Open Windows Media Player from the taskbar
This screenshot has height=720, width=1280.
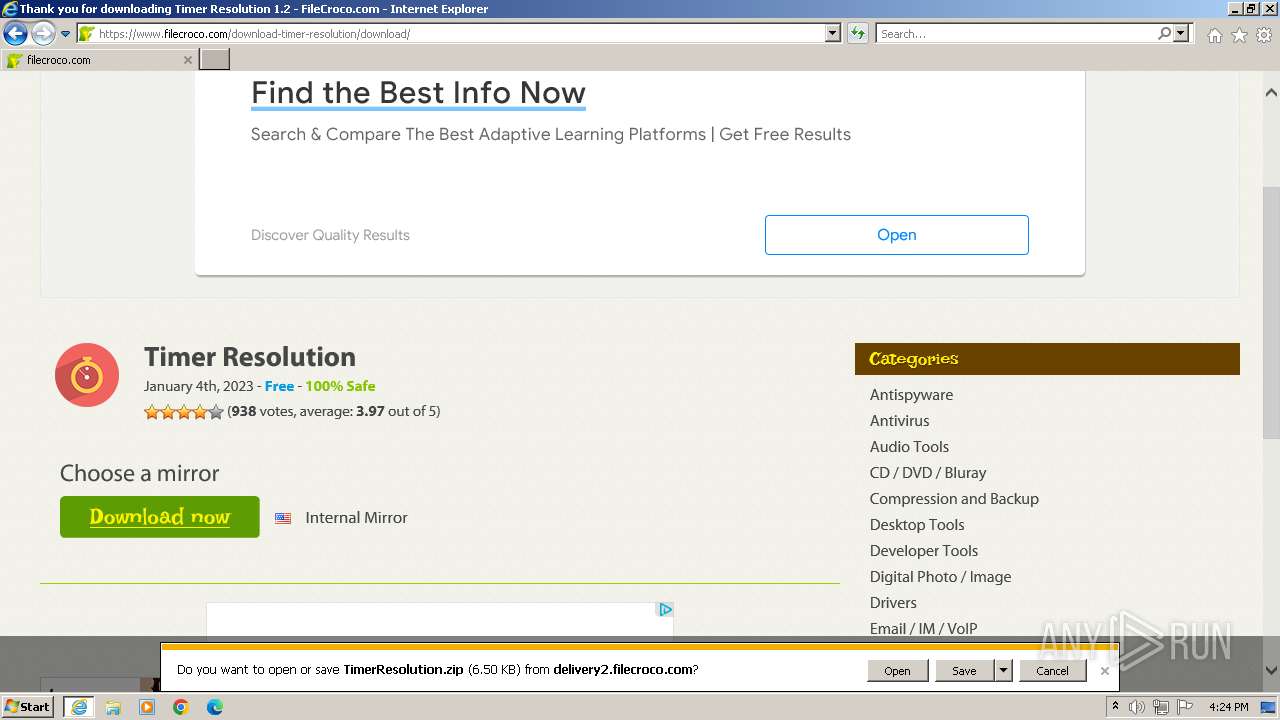pyautogui.click(x=147, y=707)
